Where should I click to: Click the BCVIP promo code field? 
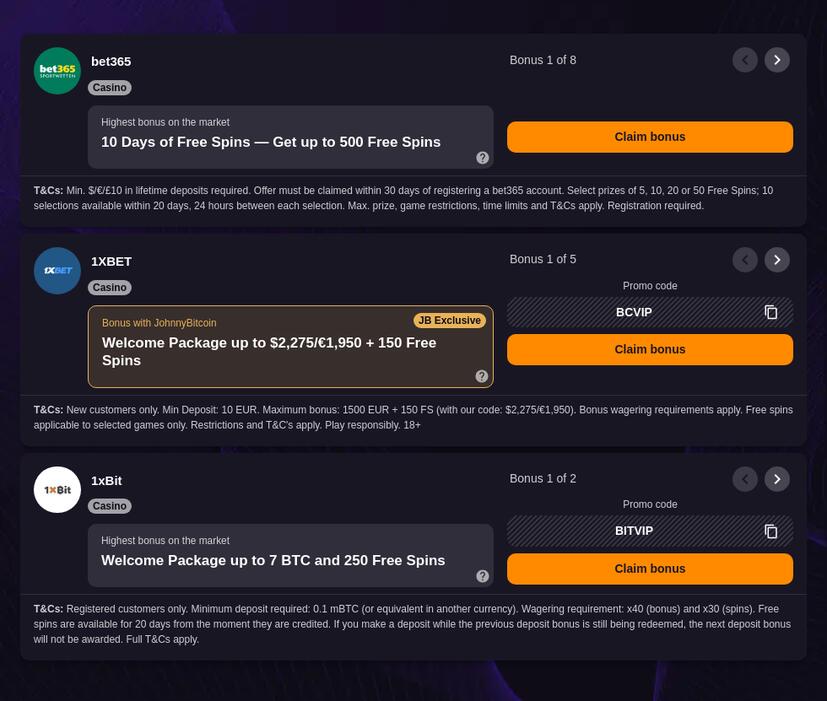[x=634, y=312]
